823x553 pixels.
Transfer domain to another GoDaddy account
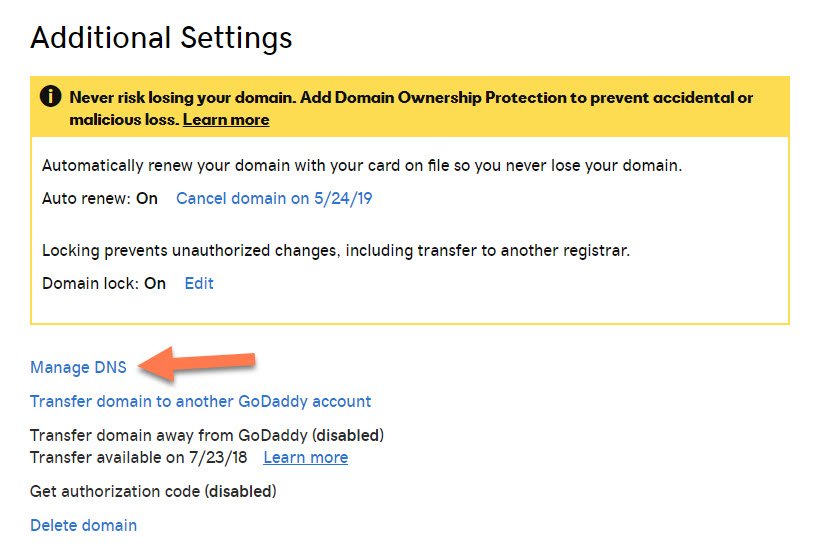(x=201, y=401)
